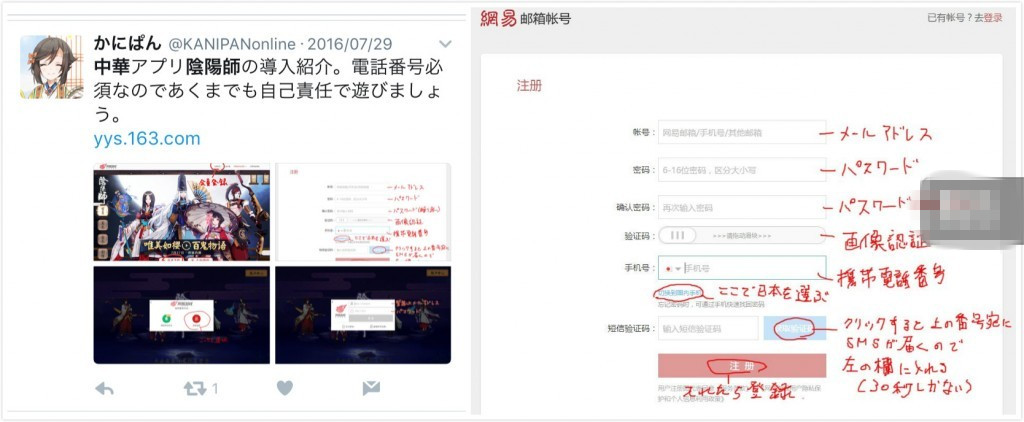Click the 短信验证码 SMS code input field
Image resolution: width=1024 pixels, height=422 pixels.
(708, 329)
